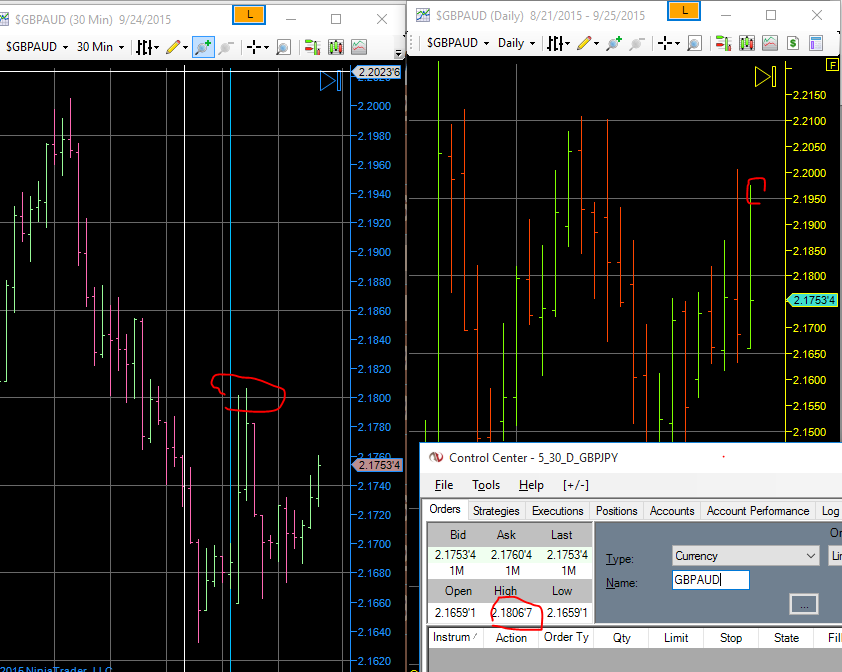The image size is (842, 672).
Task: Open chart style menu in Daily chart
Action: pyautogui.click(x=560, y=43)
